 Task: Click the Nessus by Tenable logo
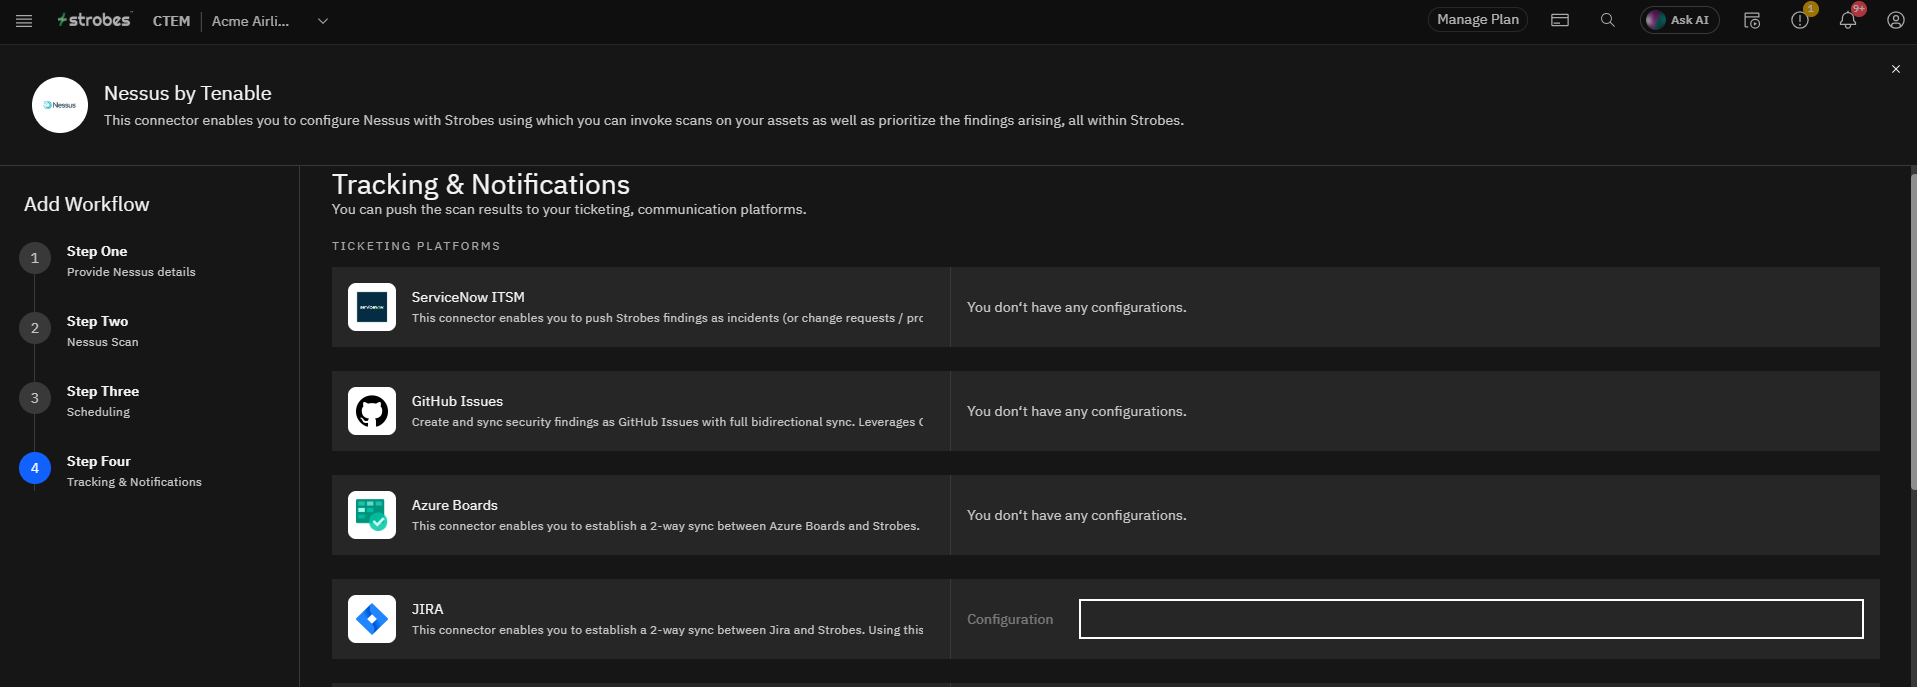(60, 105)
